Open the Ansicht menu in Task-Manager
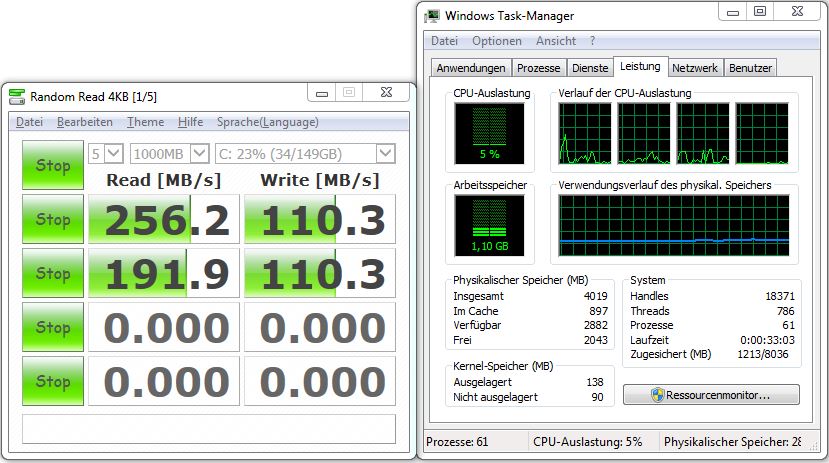The width and height of the screenshot is (829, 463). click(556, 41)
